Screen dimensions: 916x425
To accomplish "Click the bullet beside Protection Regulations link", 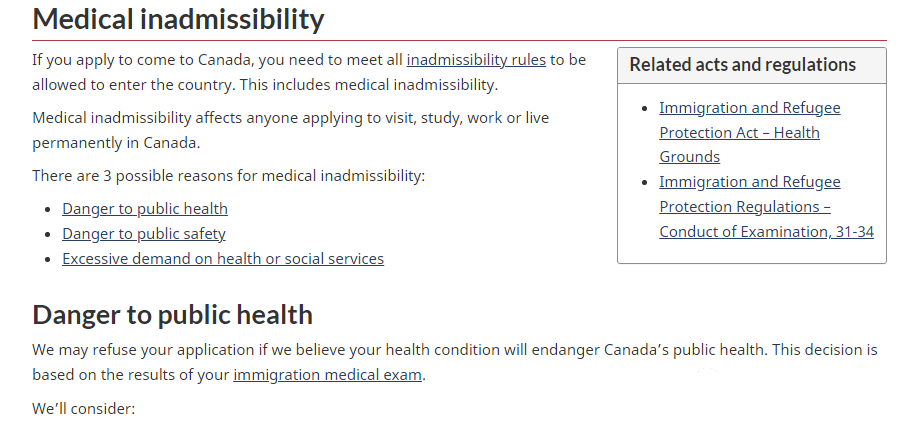I will [645, 182].
